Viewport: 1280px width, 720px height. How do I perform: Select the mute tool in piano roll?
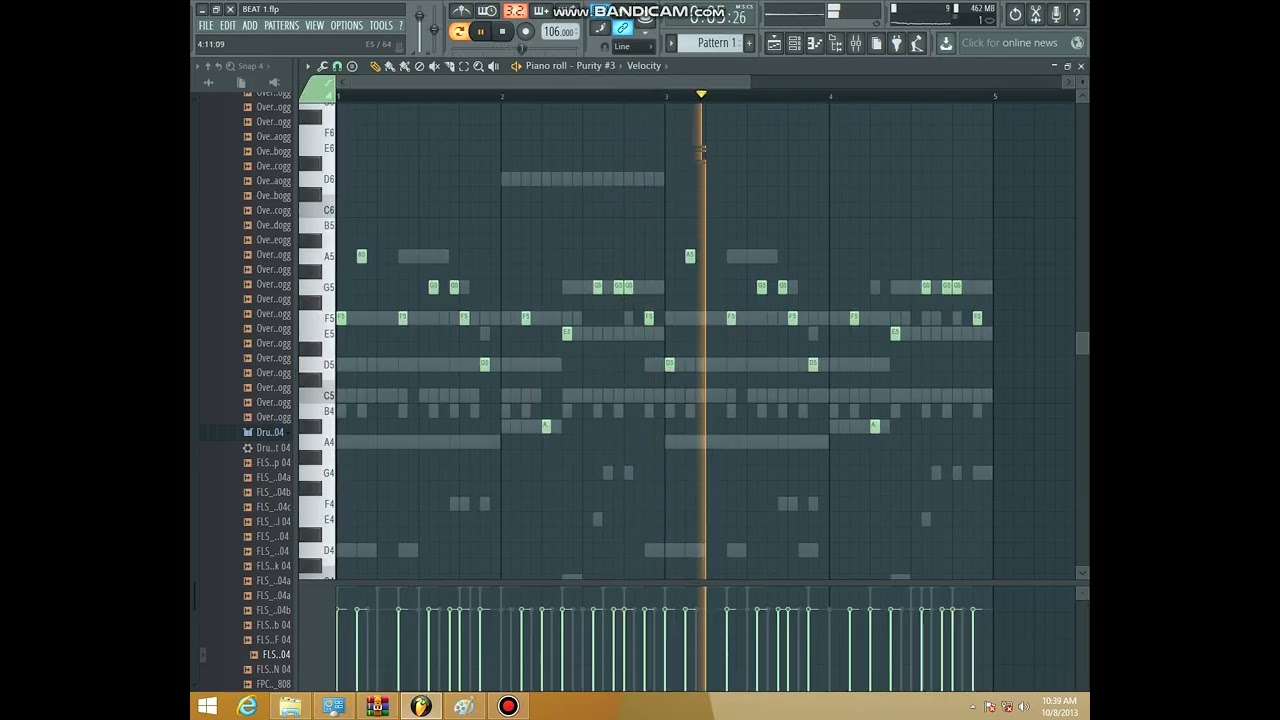coord(434,66)
